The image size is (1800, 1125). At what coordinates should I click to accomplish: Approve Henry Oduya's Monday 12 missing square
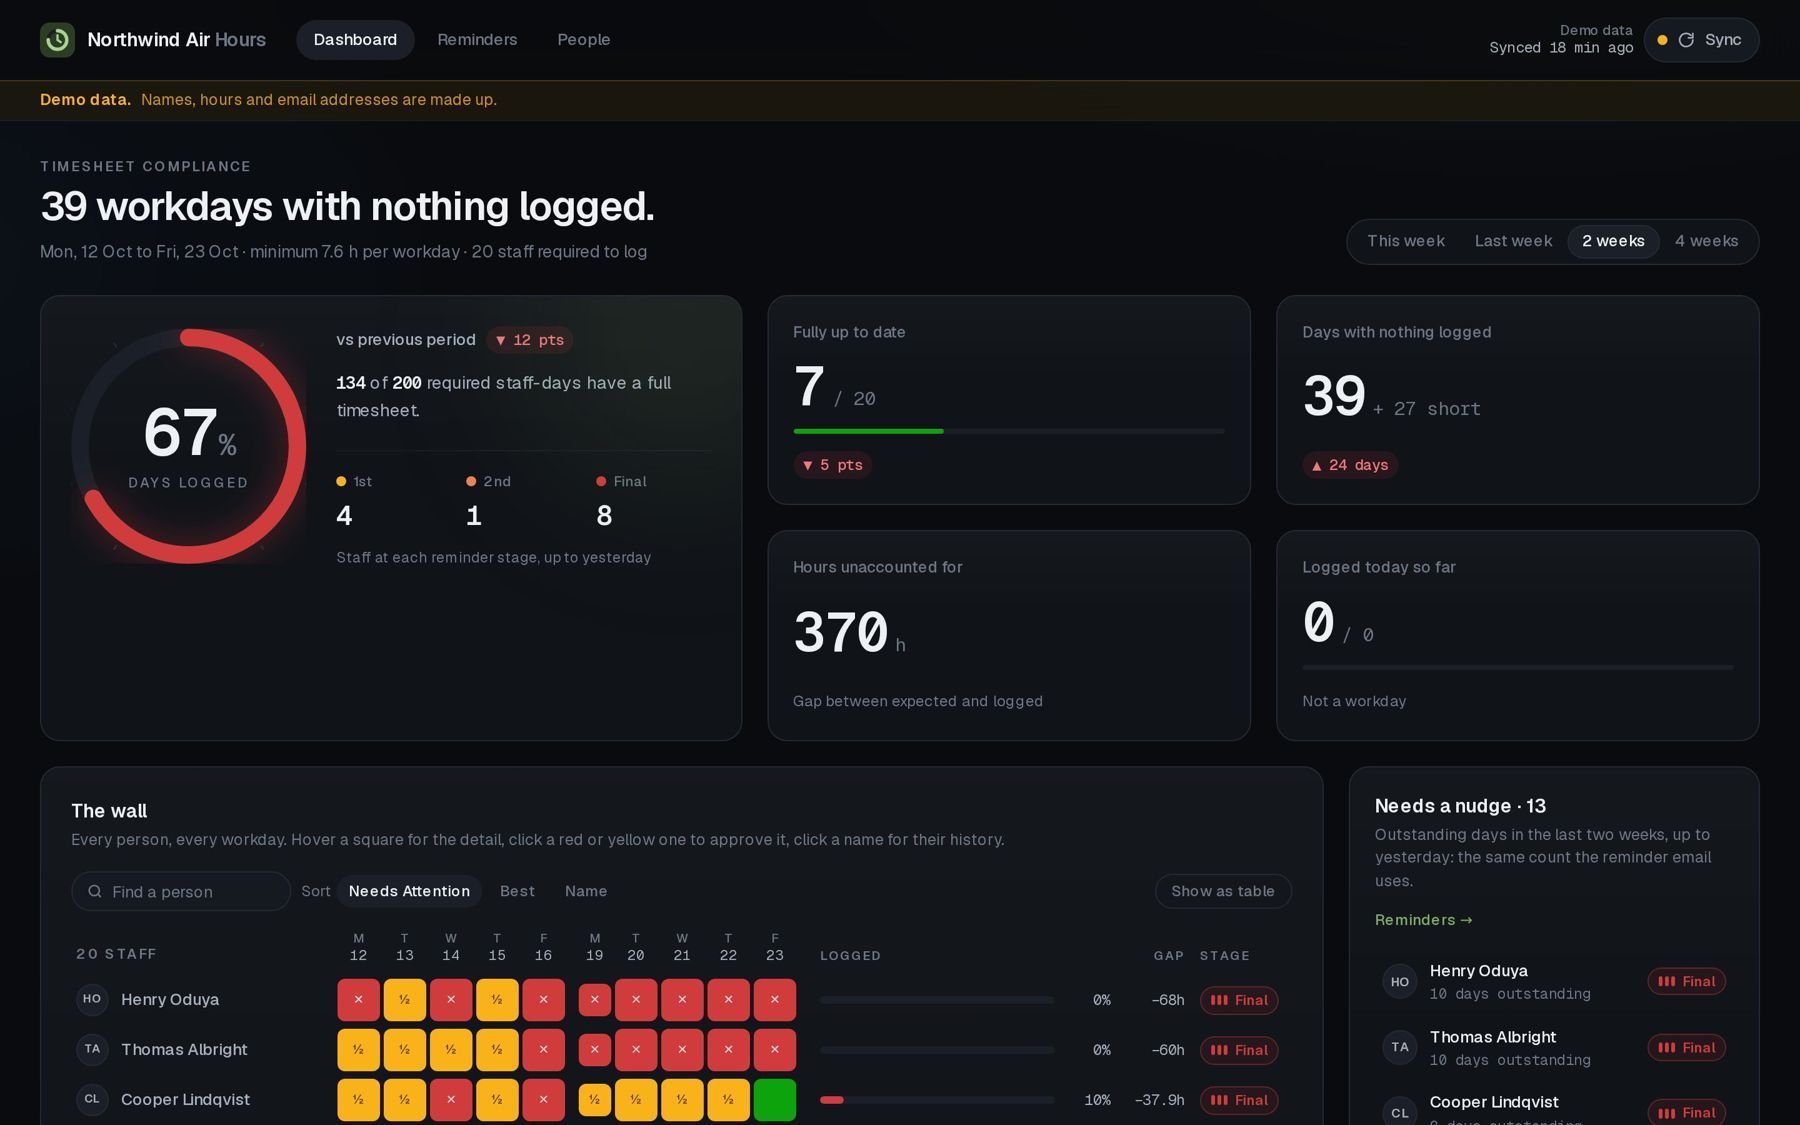(358, 1000)
